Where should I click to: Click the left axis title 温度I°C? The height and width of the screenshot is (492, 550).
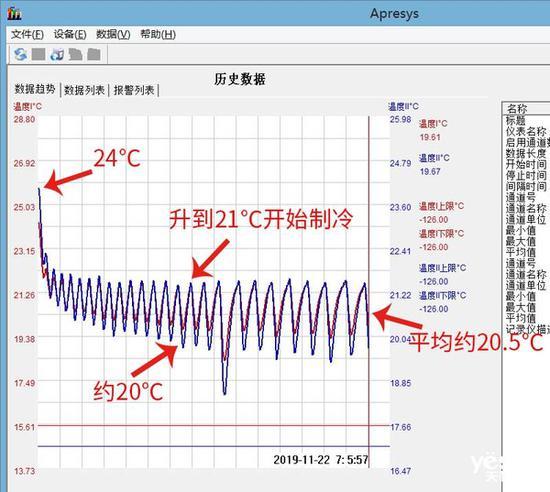27,106
